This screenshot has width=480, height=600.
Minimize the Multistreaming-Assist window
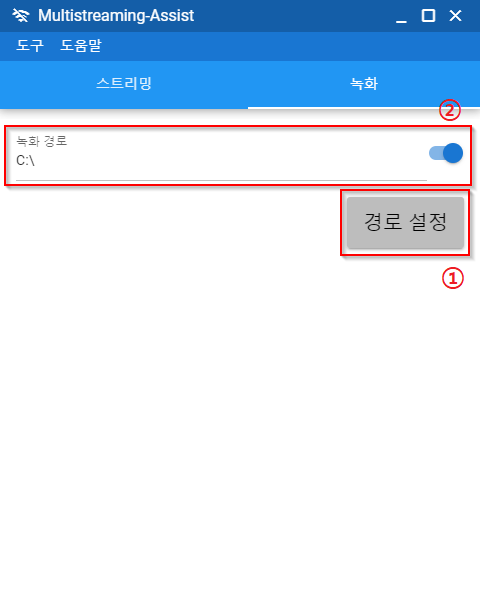[401, 16]
